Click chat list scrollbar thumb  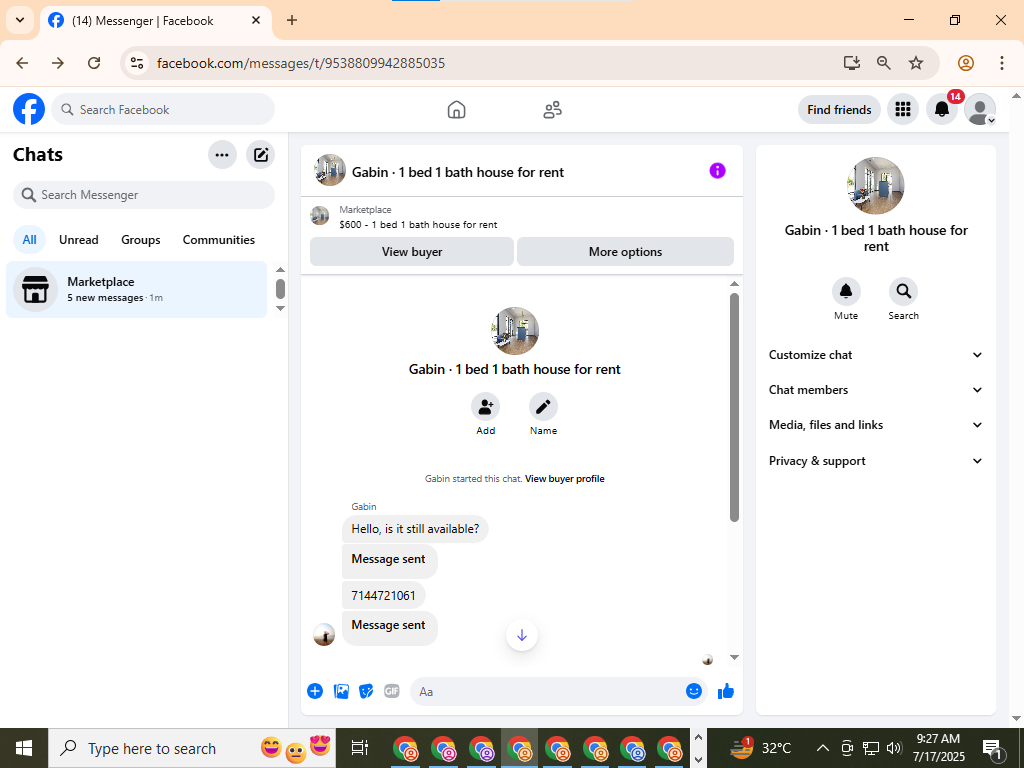[280, 288]
